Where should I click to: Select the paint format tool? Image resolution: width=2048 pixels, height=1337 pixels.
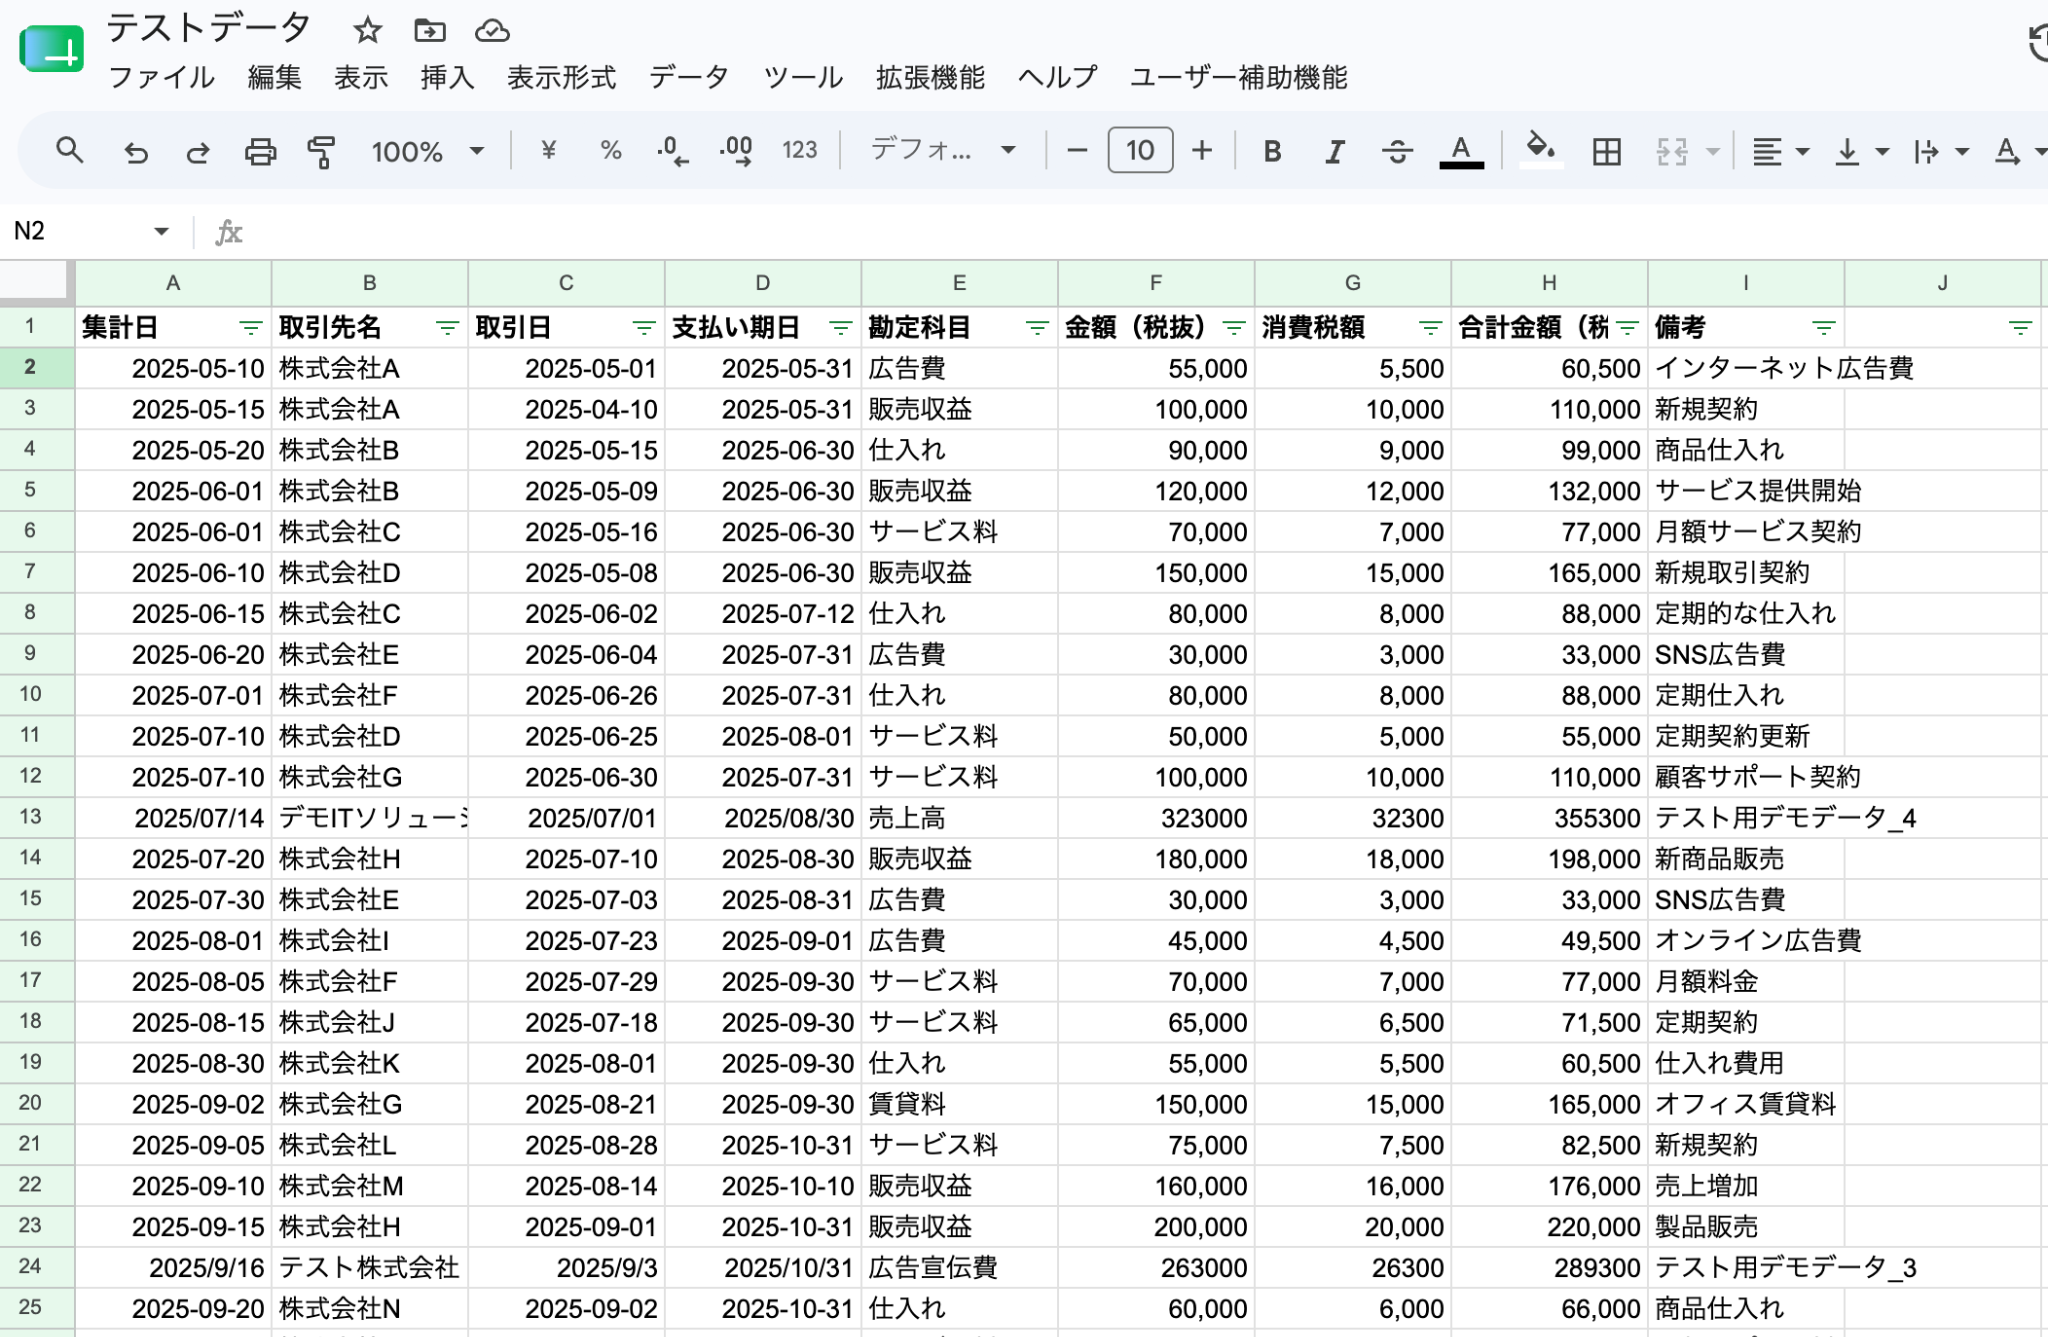[x=321, y=151]
